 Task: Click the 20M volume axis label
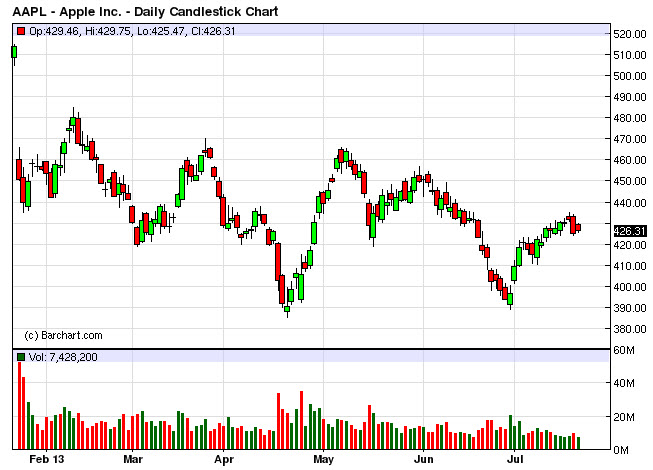click(624, 417)
